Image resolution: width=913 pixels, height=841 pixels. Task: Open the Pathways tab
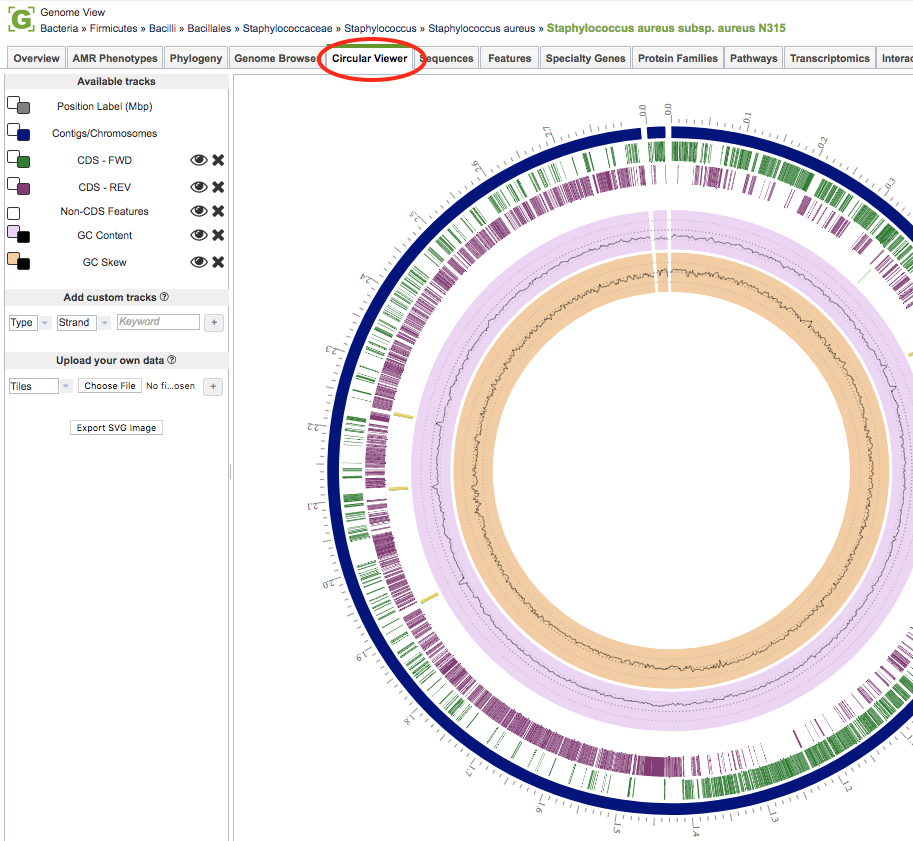[753, 58]
